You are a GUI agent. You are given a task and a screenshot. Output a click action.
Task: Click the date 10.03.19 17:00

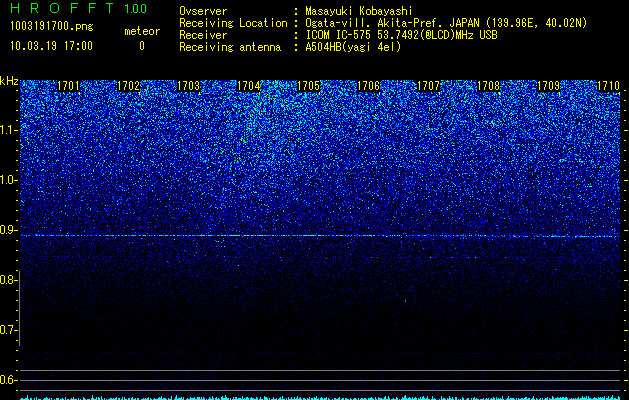point(51,46)
